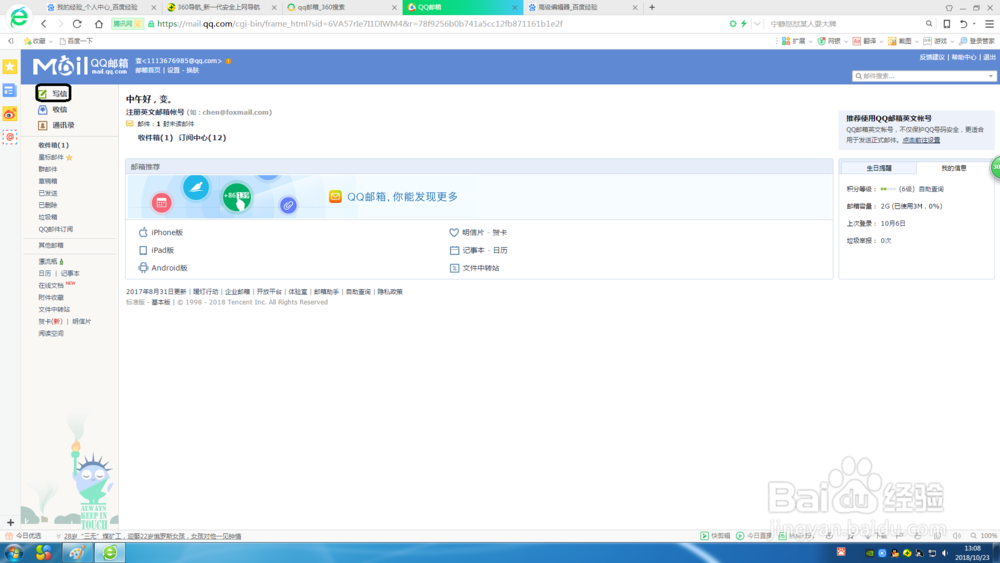The image size is (1000, 563).
Task: Click the green lightning speed mode icon
Action: 744,24
